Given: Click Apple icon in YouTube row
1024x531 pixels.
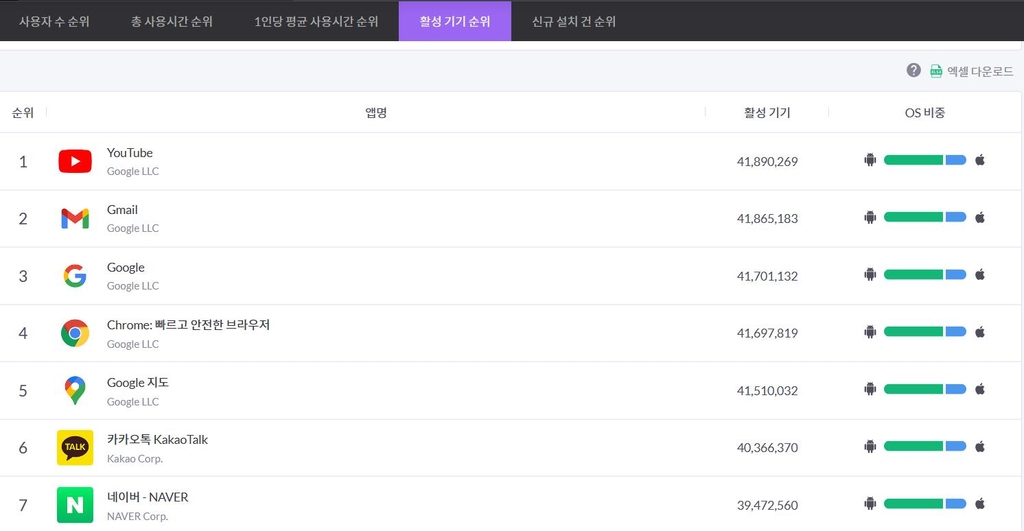Looking at the screenshot, I should point(980,160).
